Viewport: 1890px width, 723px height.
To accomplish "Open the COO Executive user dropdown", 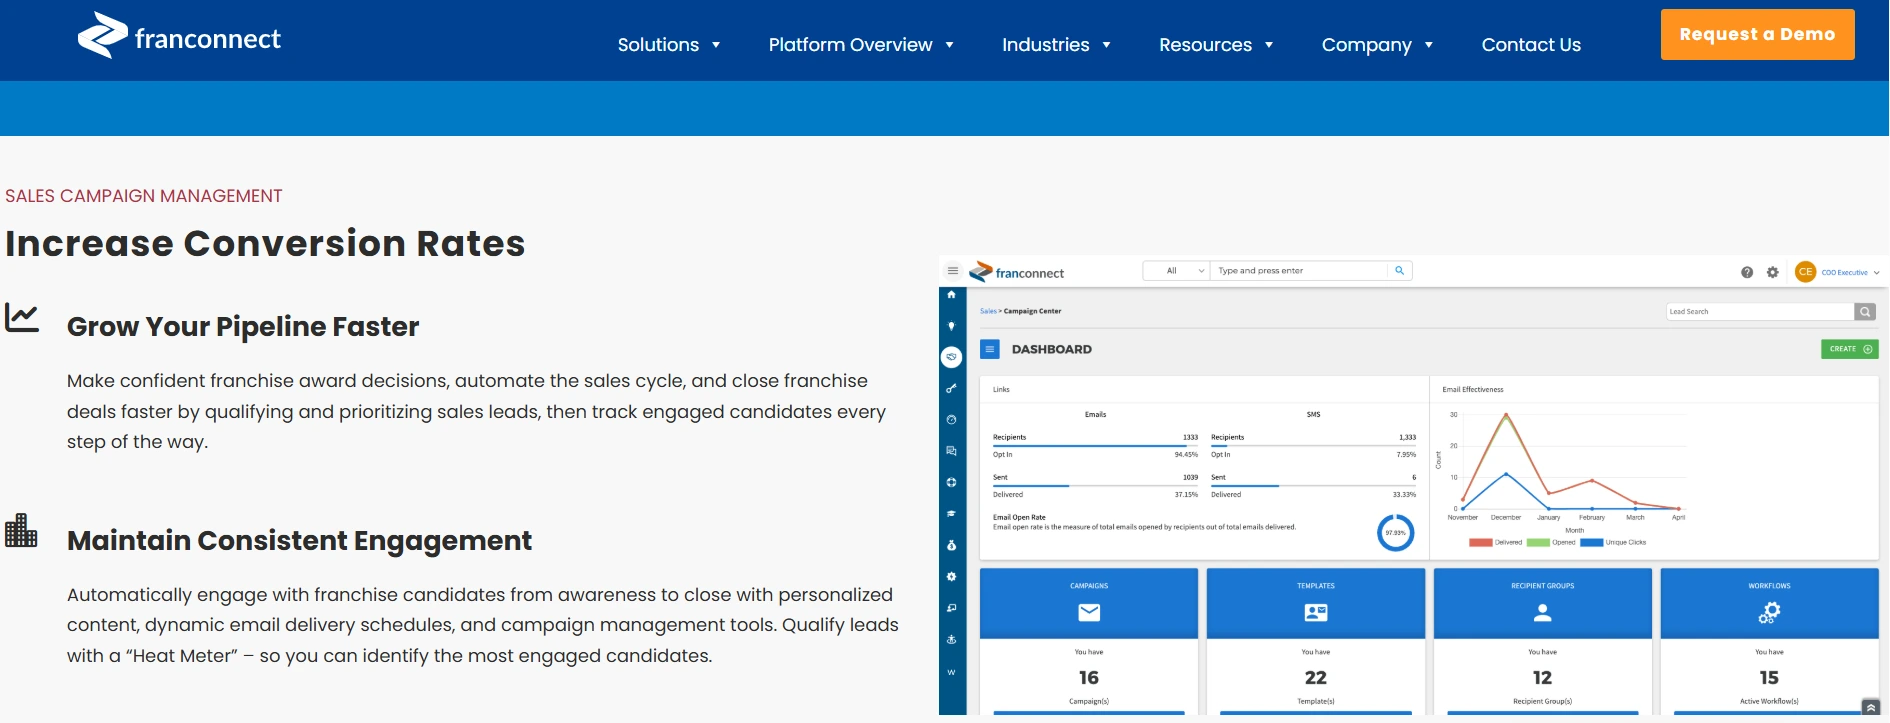I will [x=1850, y=272].
